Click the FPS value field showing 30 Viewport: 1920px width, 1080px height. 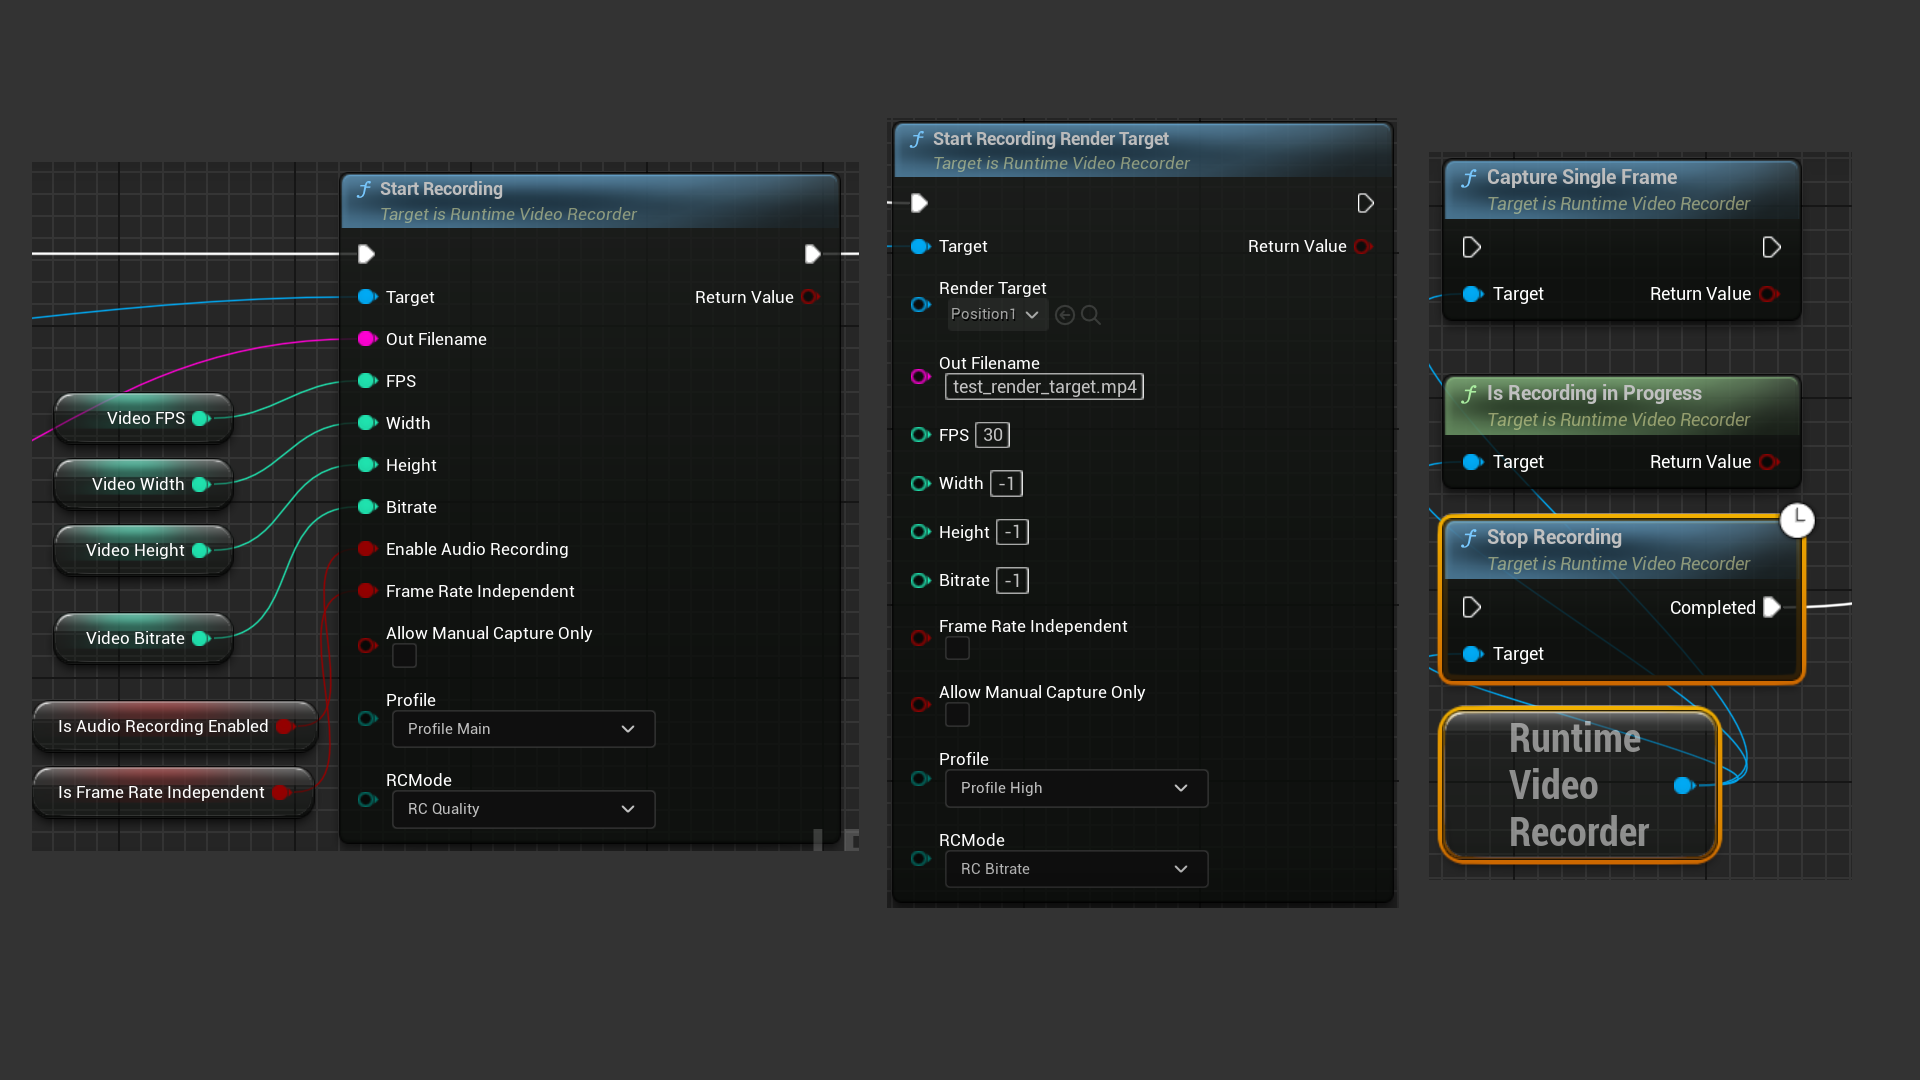pyautogui.click(x=992, y=435)
